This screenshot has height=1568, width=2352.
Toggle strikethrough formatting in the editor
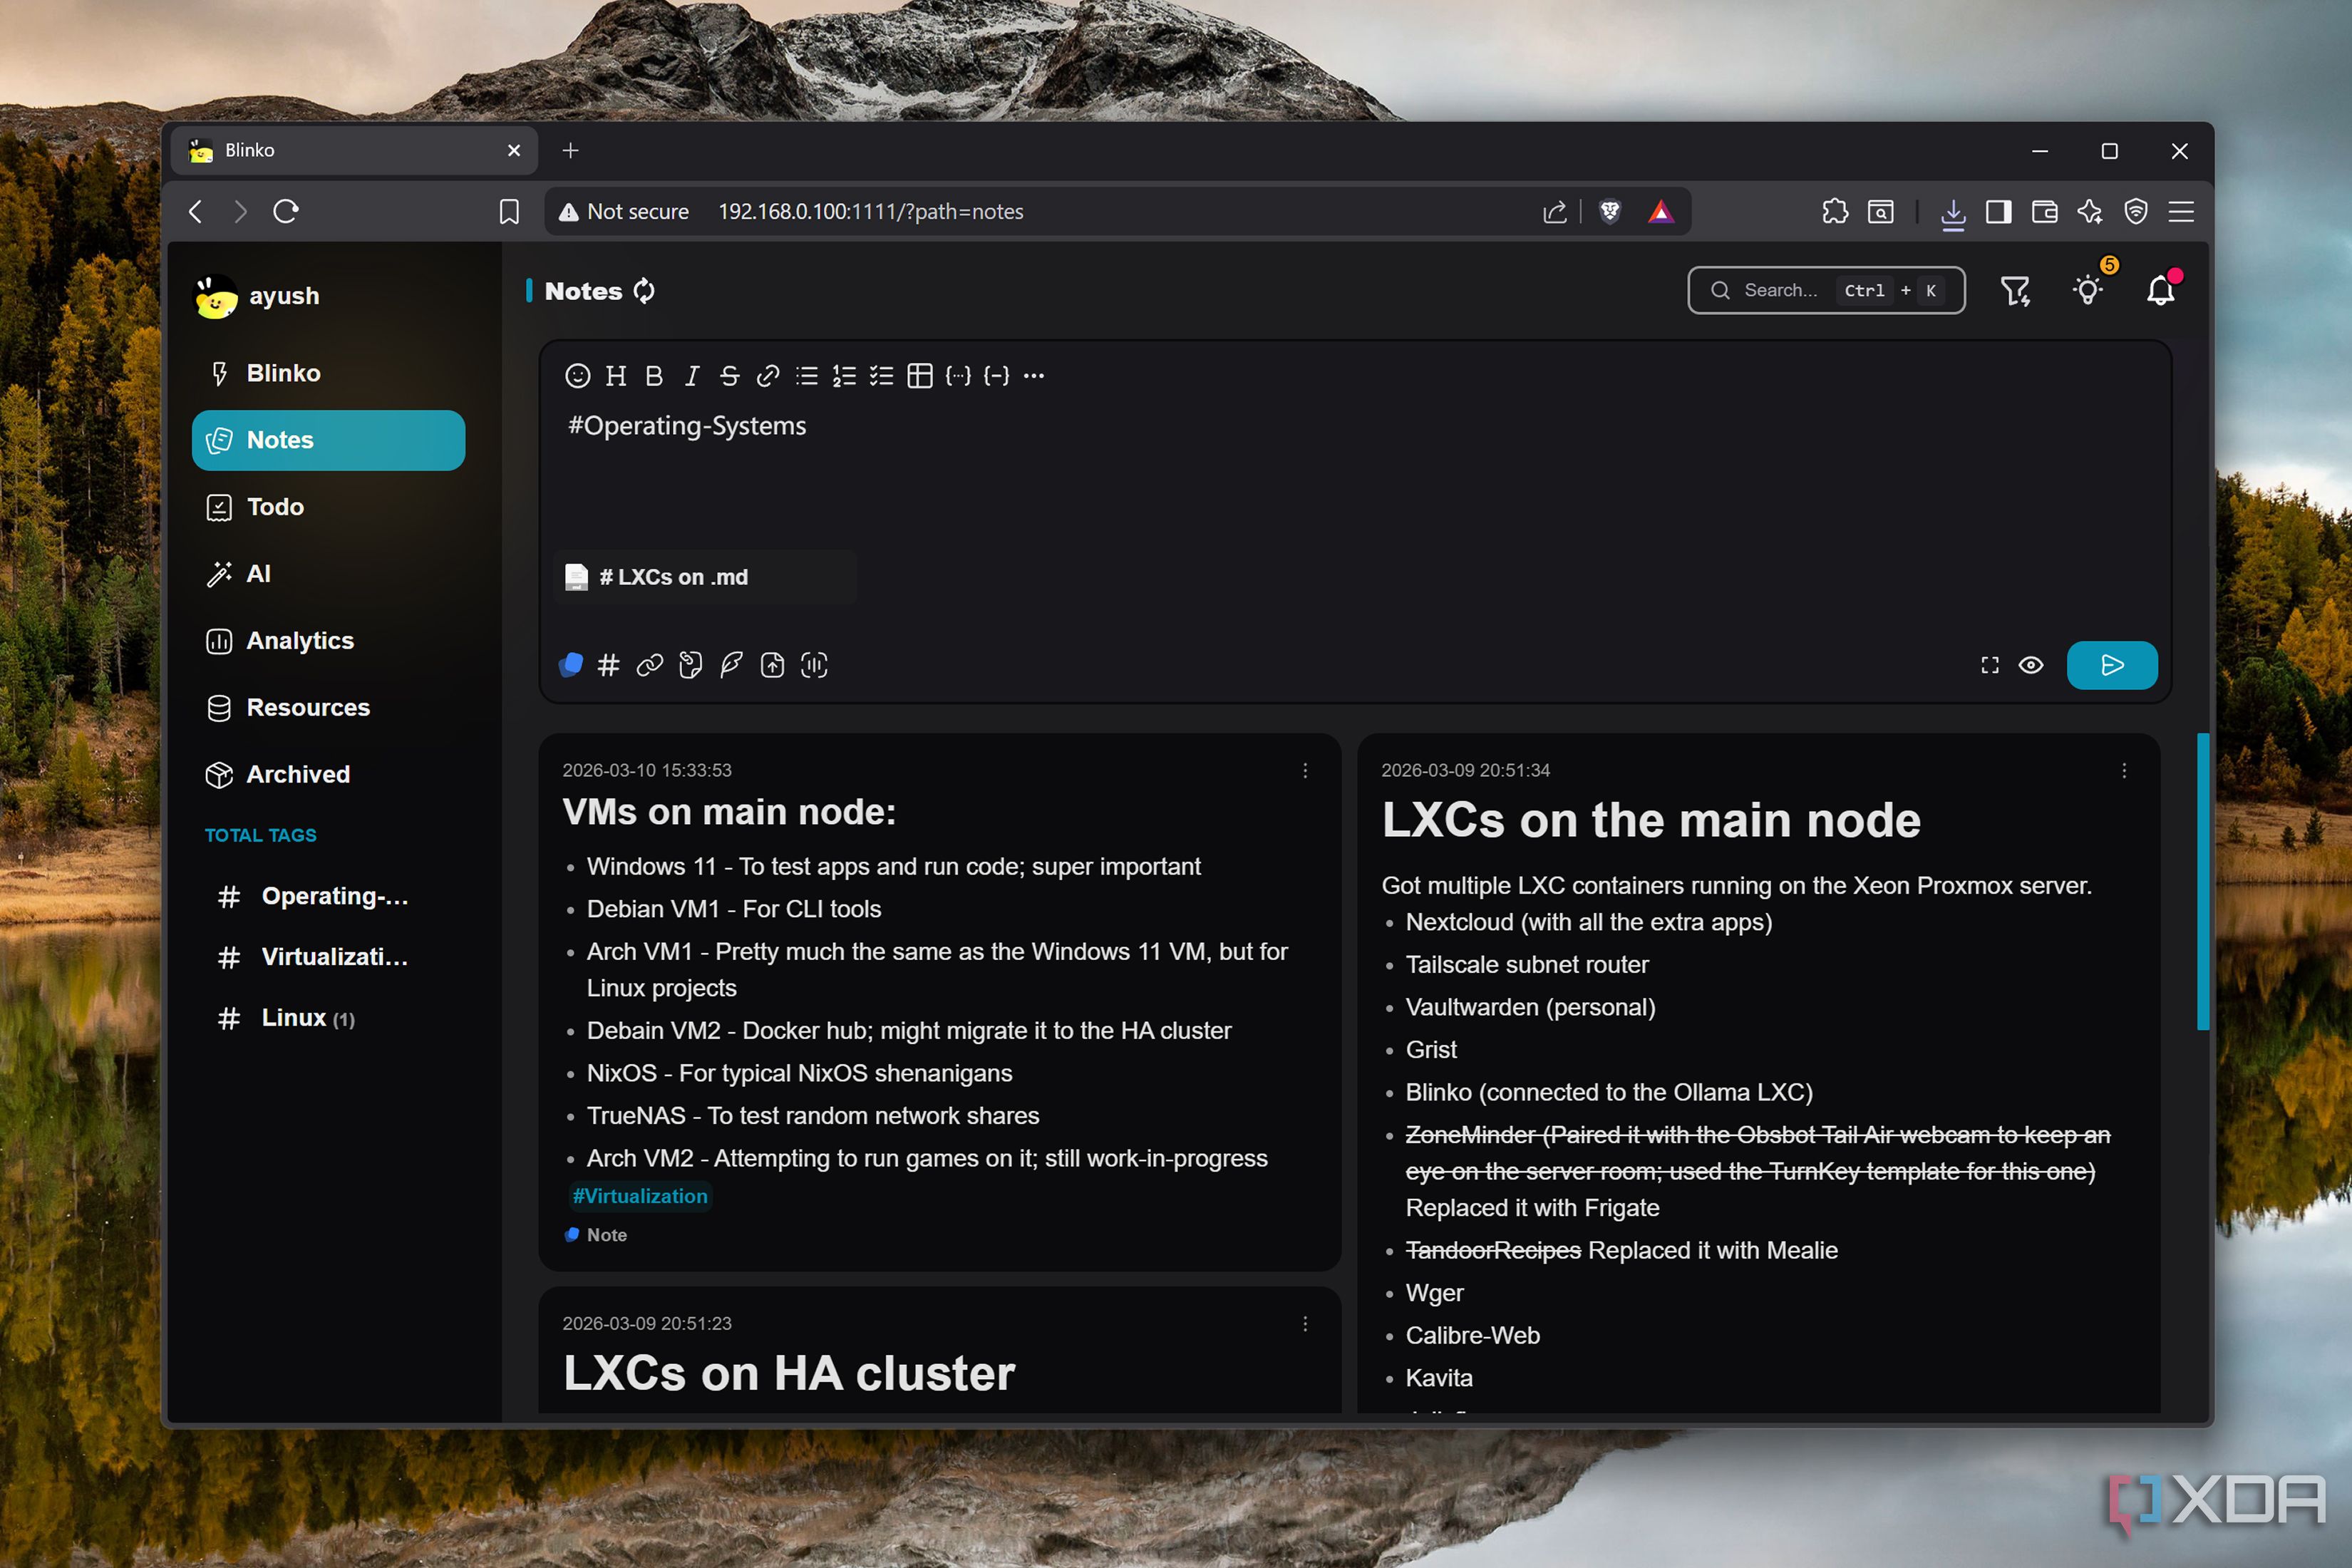pyautogui.click(x=730, y=376)
